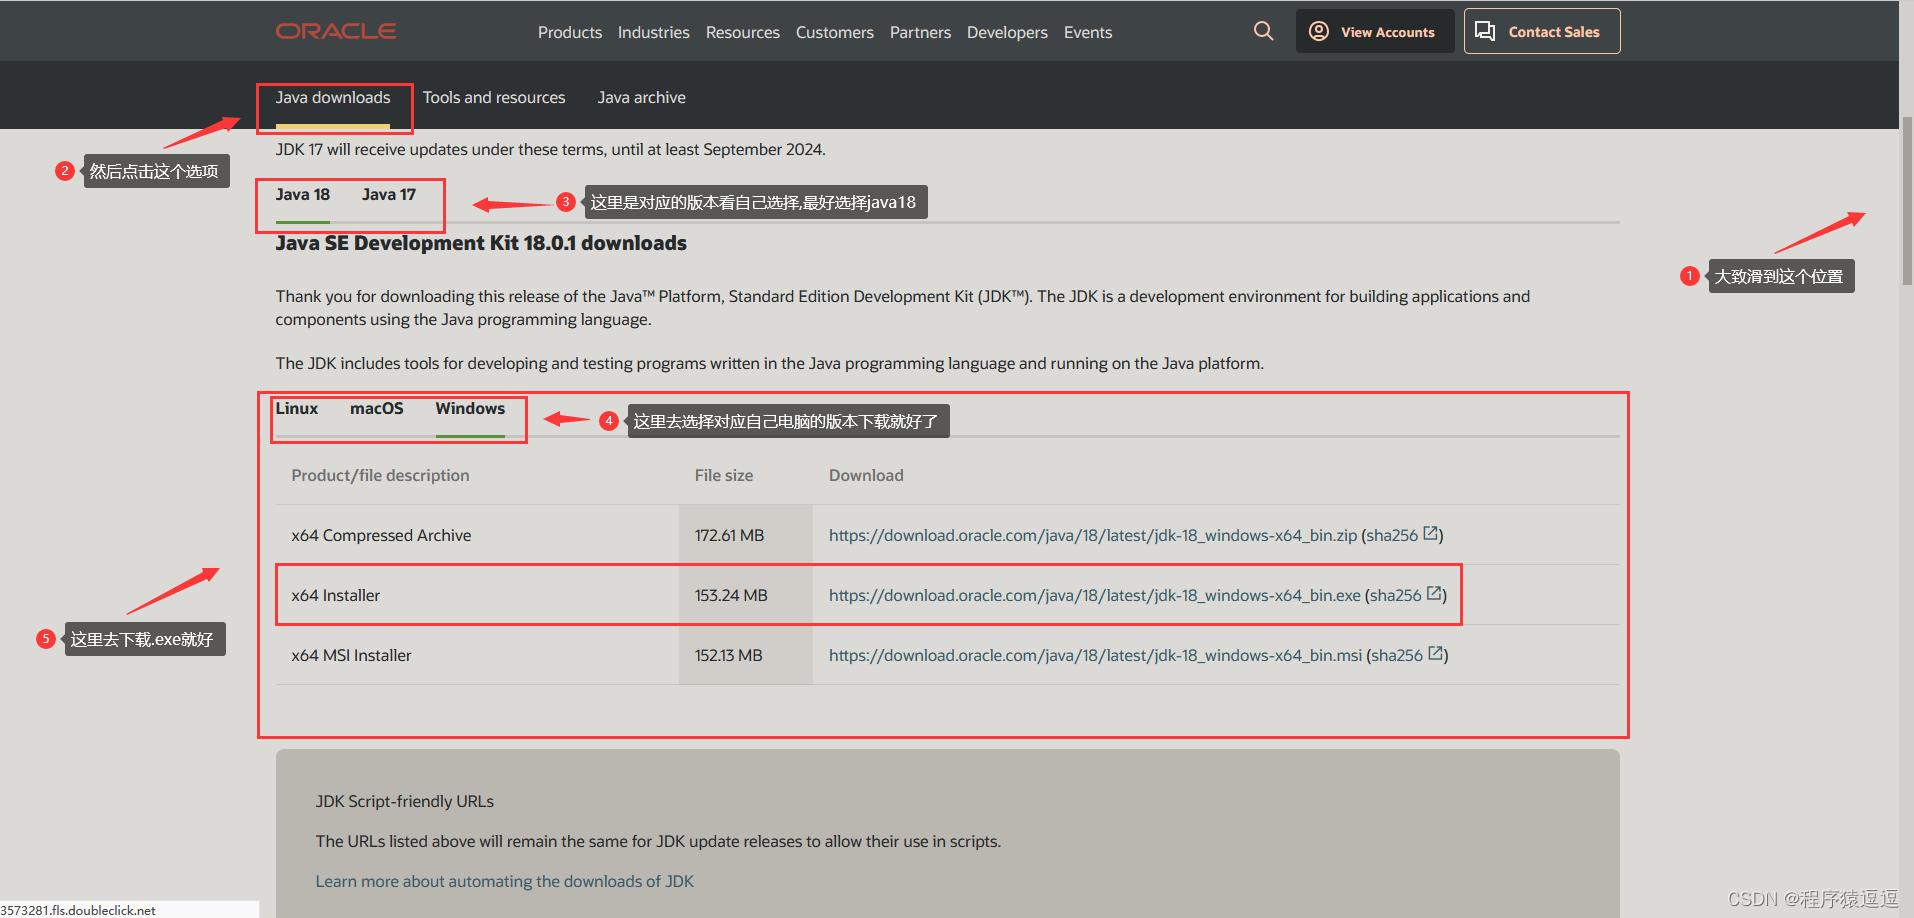Open the sha256 link for the MSI installer
This screenshot has height=918, width=1914.
1397,655
